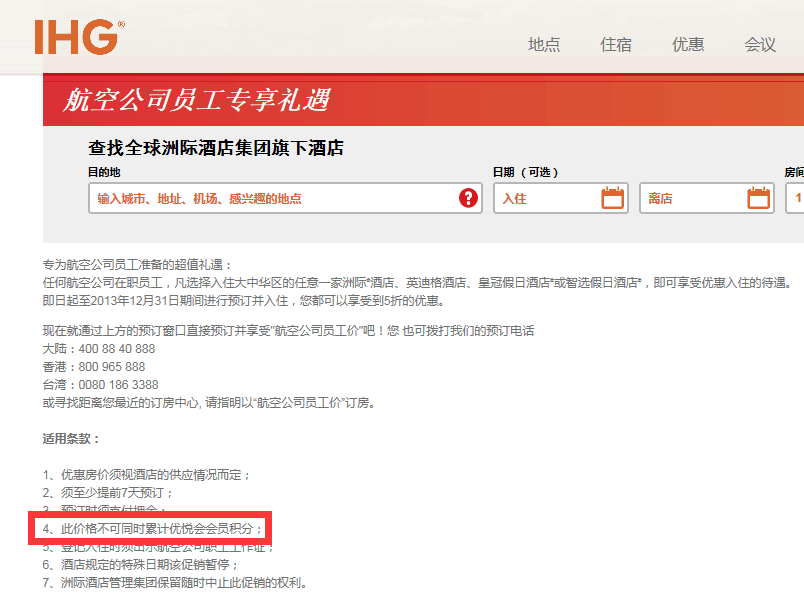Click the line mentioning 预订窗口 and 预订电话
Viewport: 804px width, 604px height.
pyautogui.click(x=288, y=331)
